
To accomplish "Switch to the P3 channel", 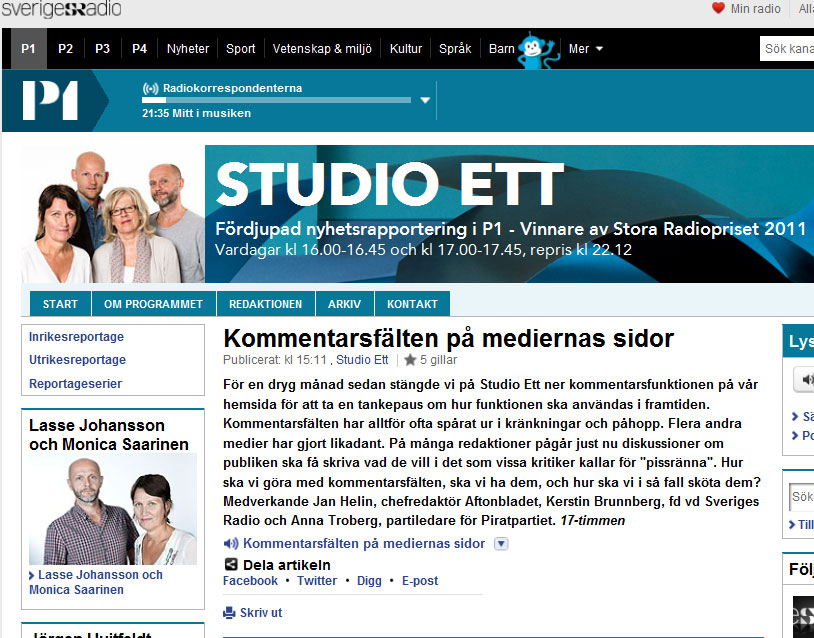I will tap(102, 49).
